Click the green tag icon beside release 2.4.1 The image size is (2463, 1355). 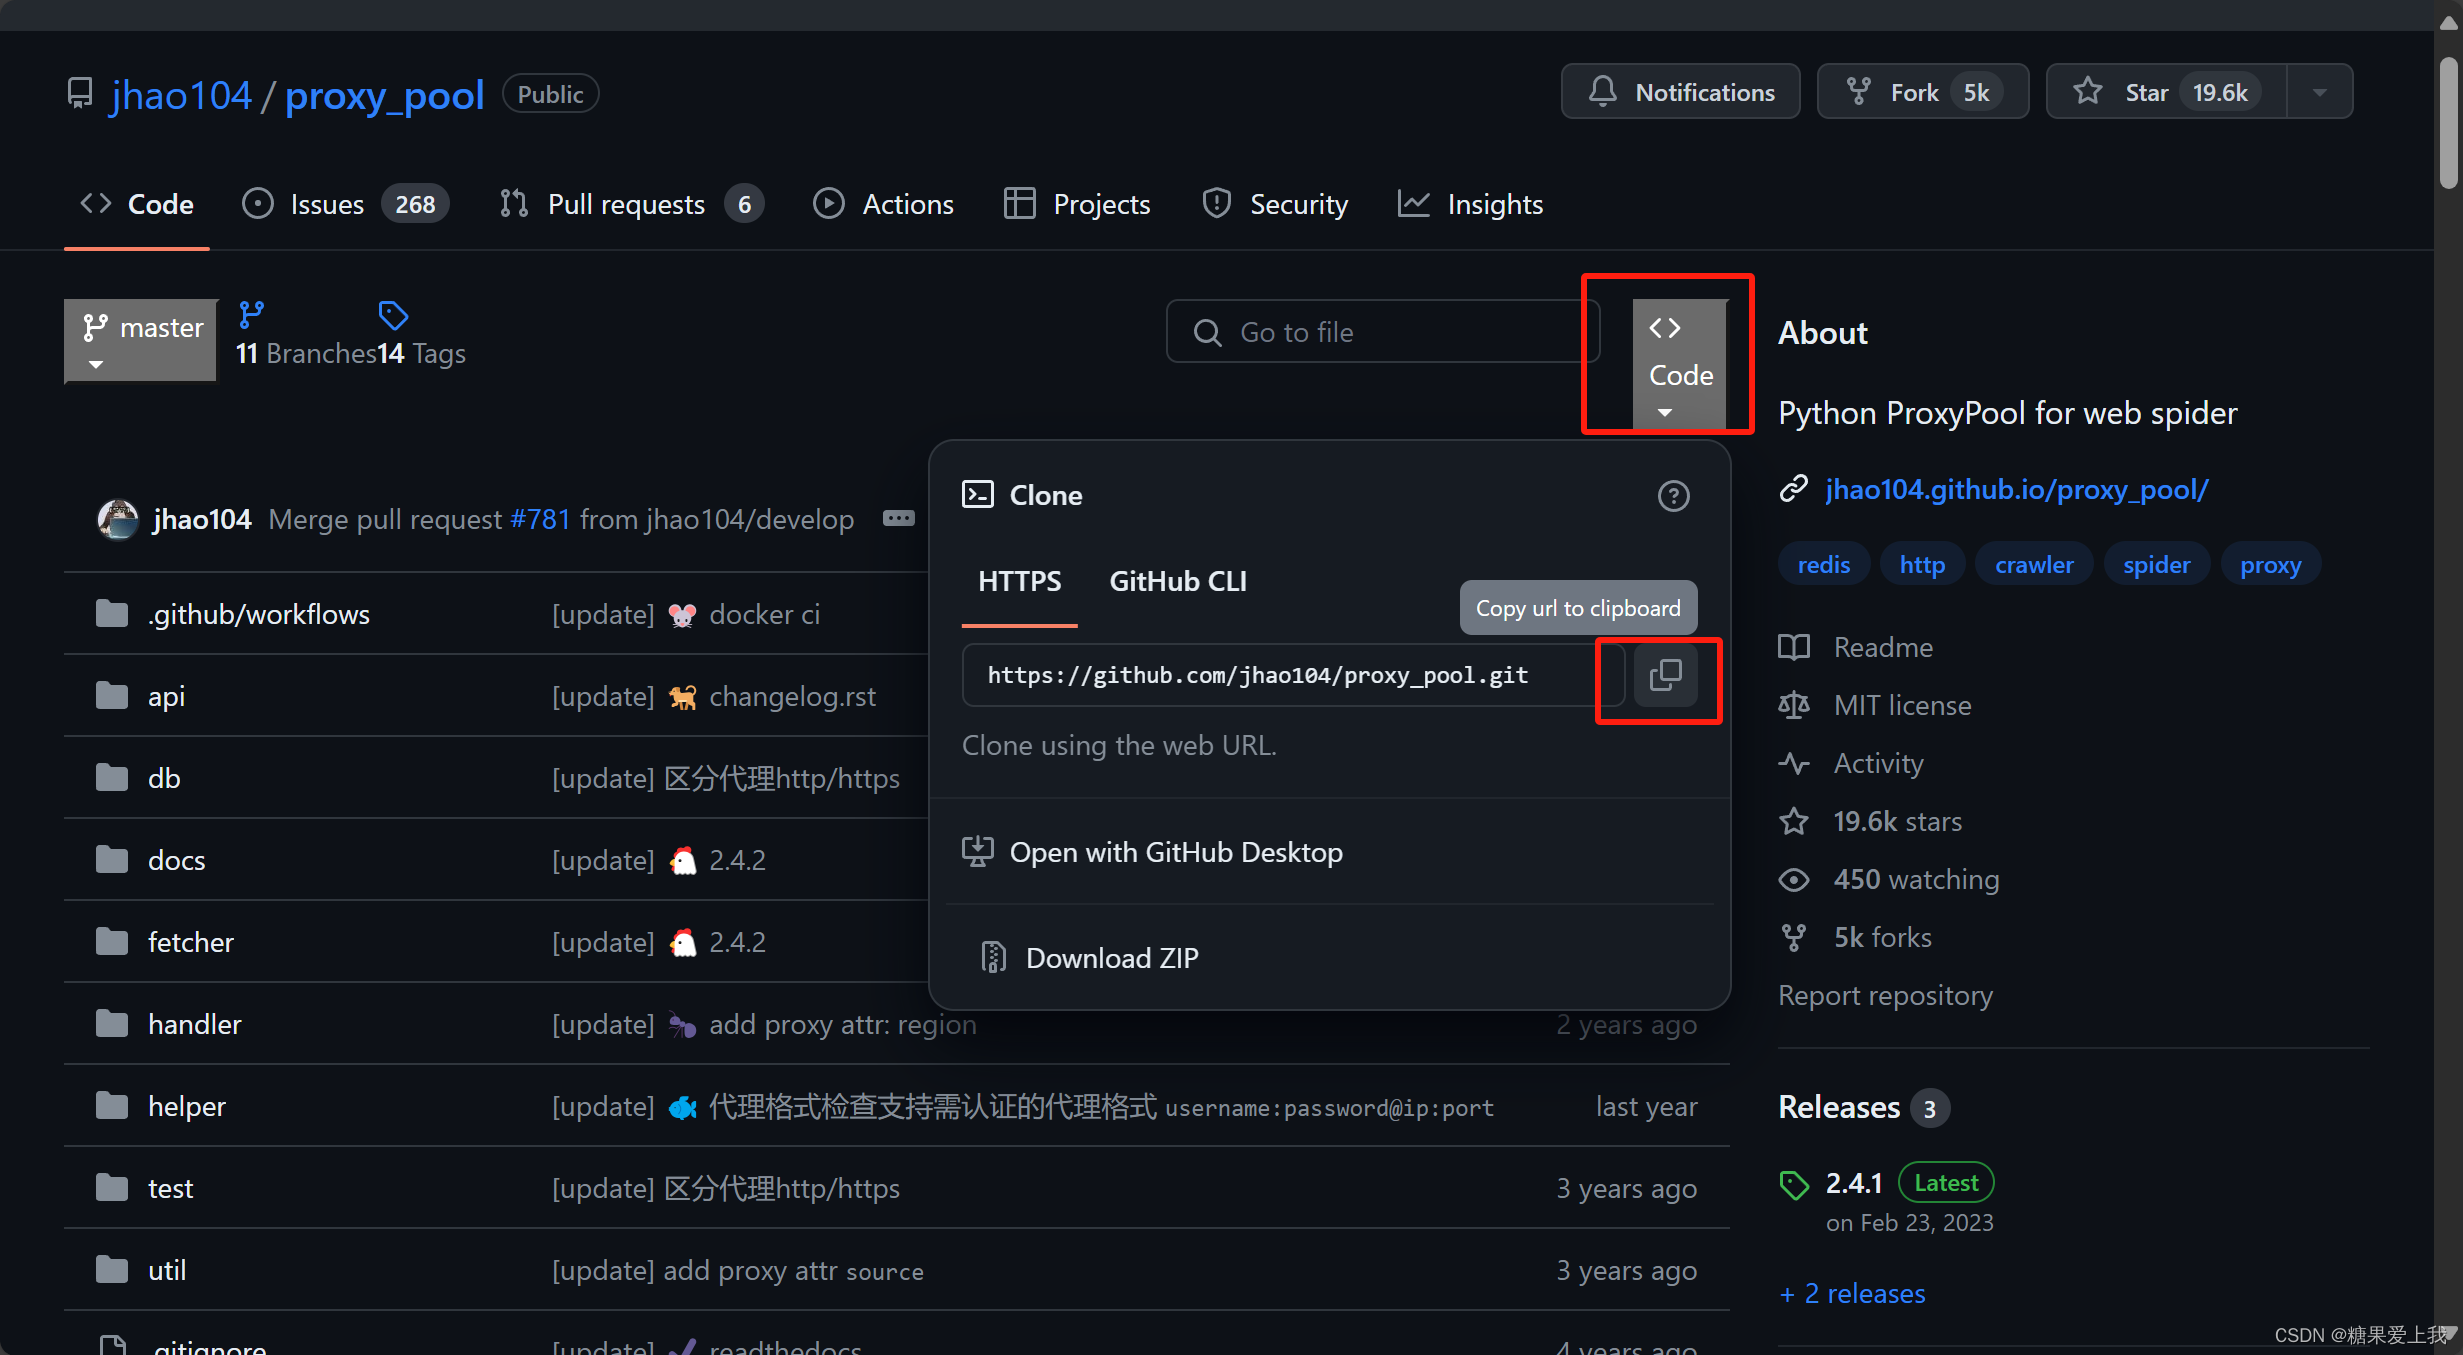click(x=1794, y=1185)
